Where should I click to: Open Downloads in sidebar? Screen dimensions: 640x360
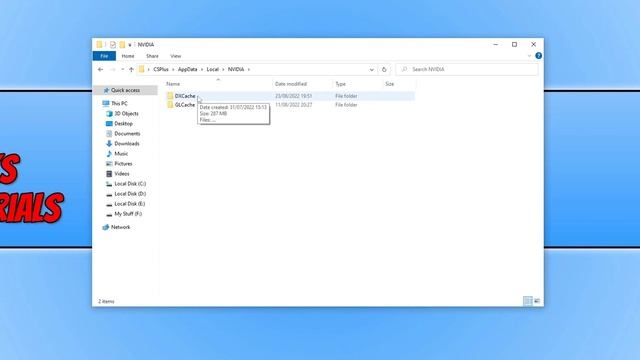tap(127, 144)
